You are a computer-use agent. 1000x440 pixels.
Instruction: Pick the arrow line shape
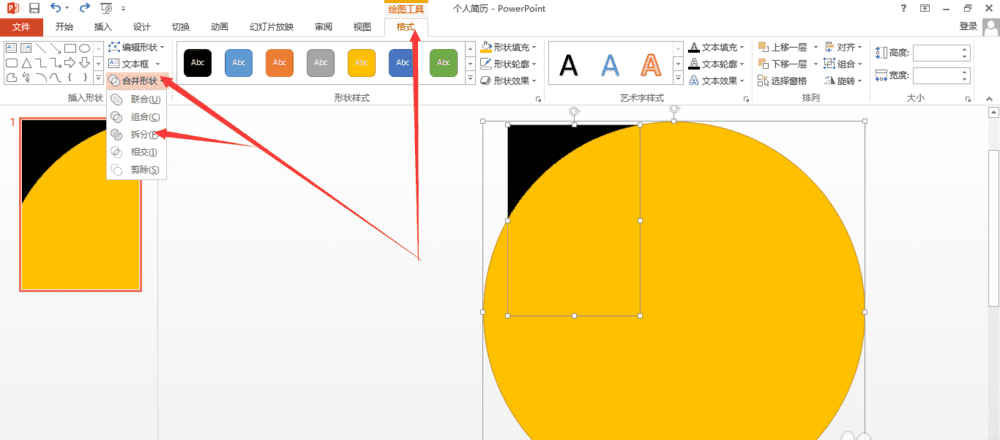tap(55, 48)
